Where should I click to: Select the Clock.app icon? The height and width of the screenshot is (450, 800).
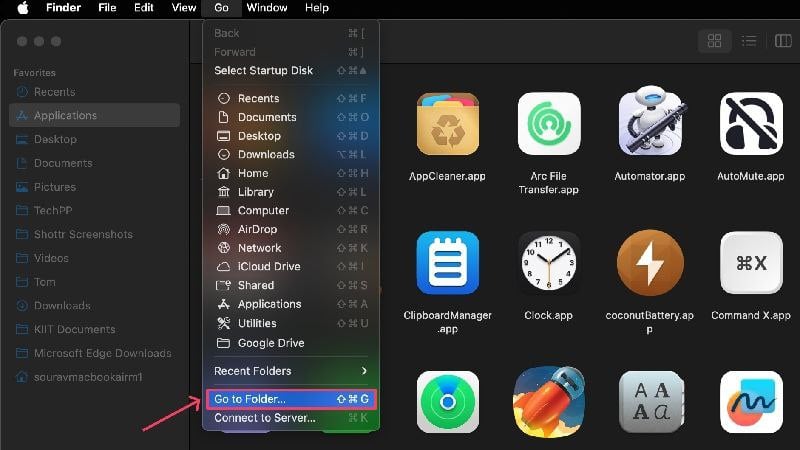(x=548, y=263)
